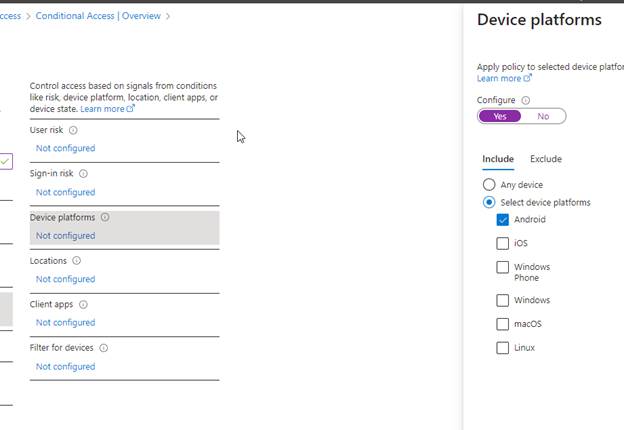Uncheck the Android platform checkbox
The width and height of the screenshot is (624, 430).
tap(502, 220)
